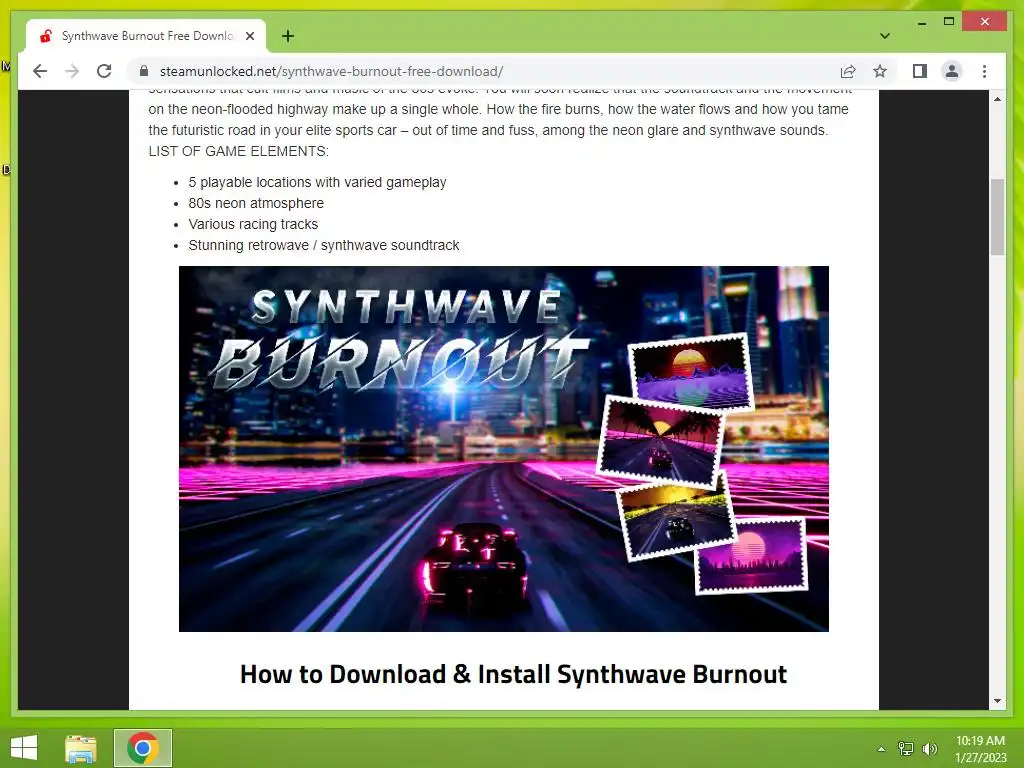Open the Chrome side panel
This screenshot has width=1024, height=768.
920,71
